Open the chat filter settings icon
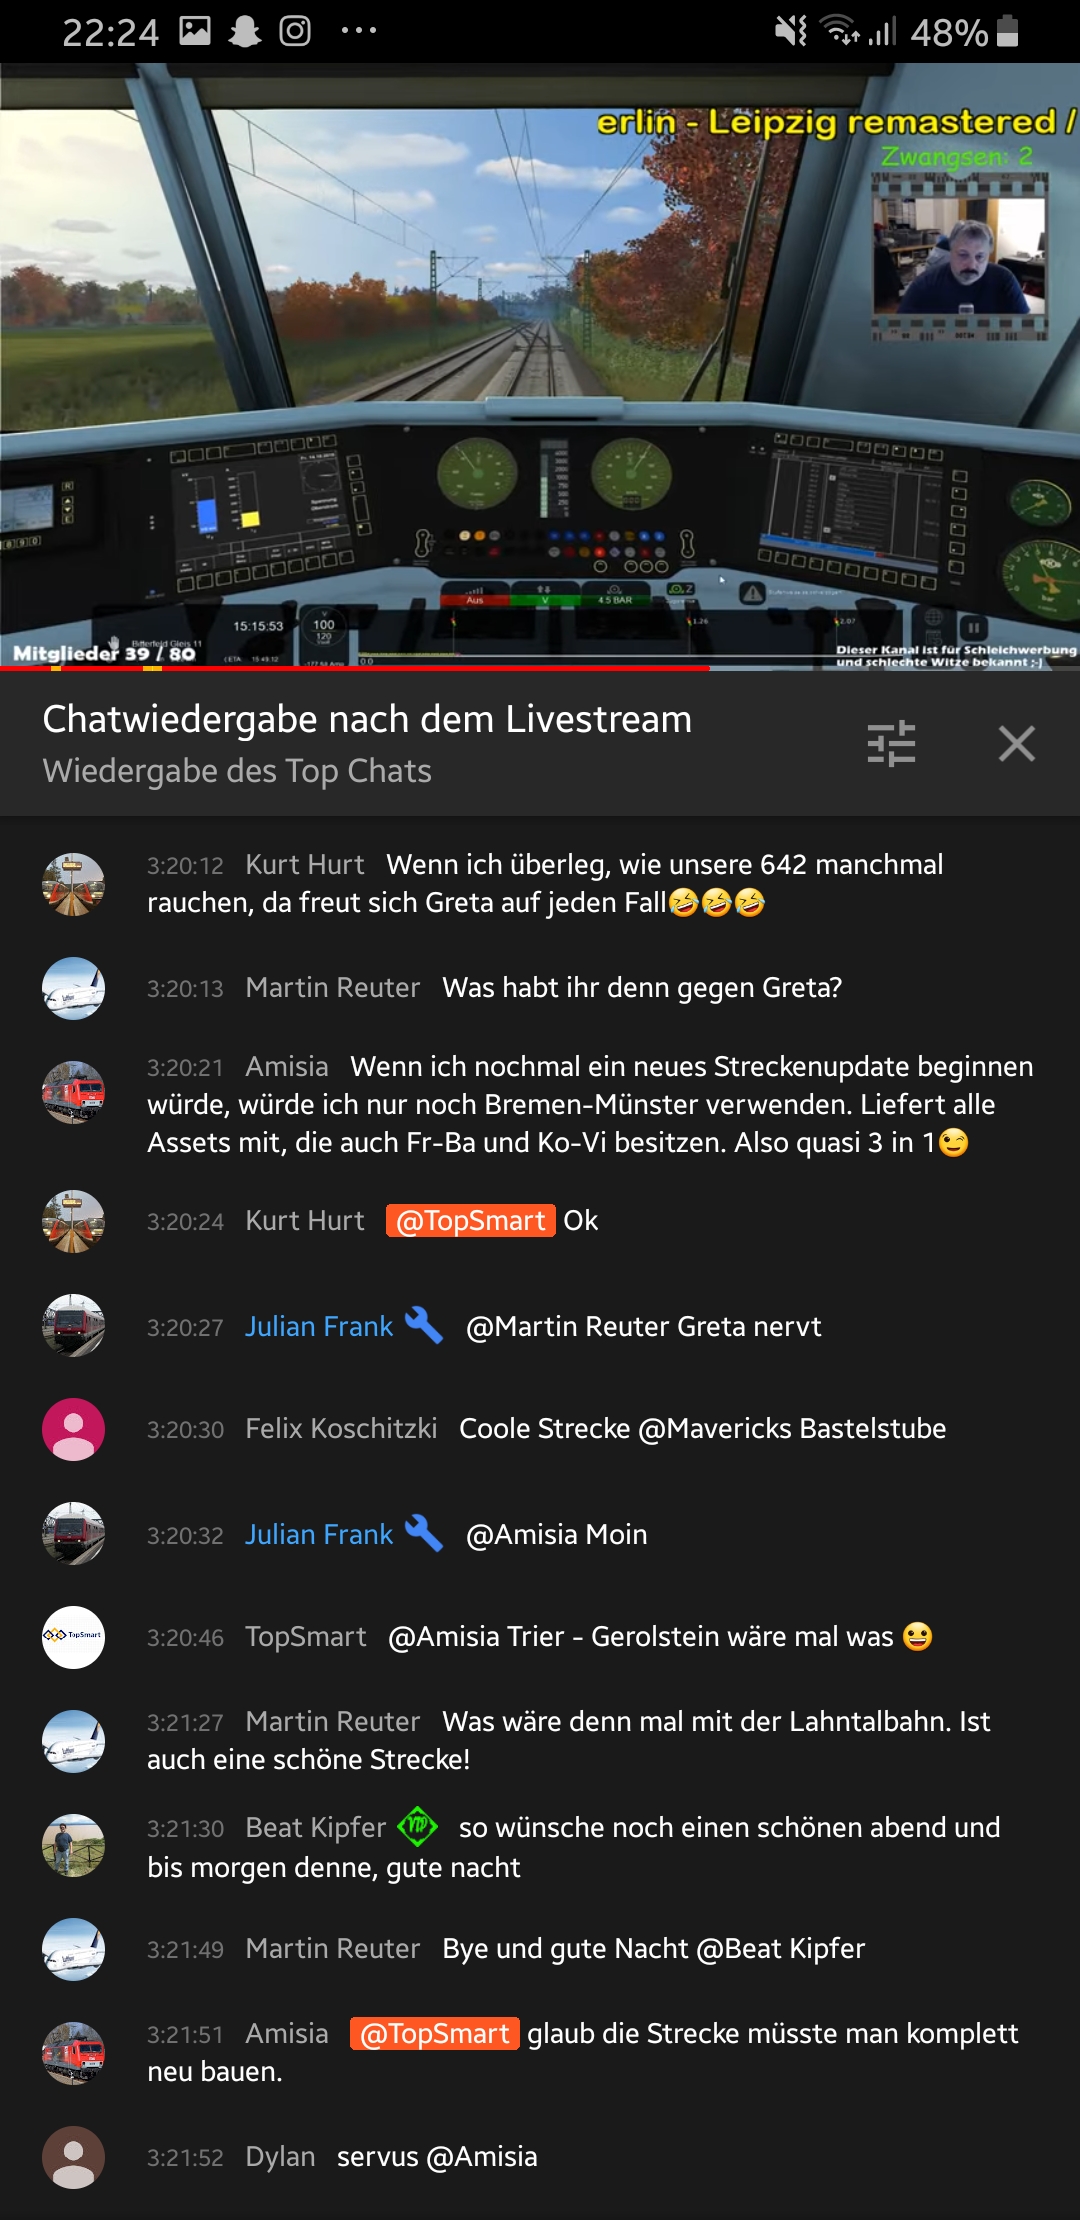The width and height of the screenshot is (1080, 2220). 891,744
